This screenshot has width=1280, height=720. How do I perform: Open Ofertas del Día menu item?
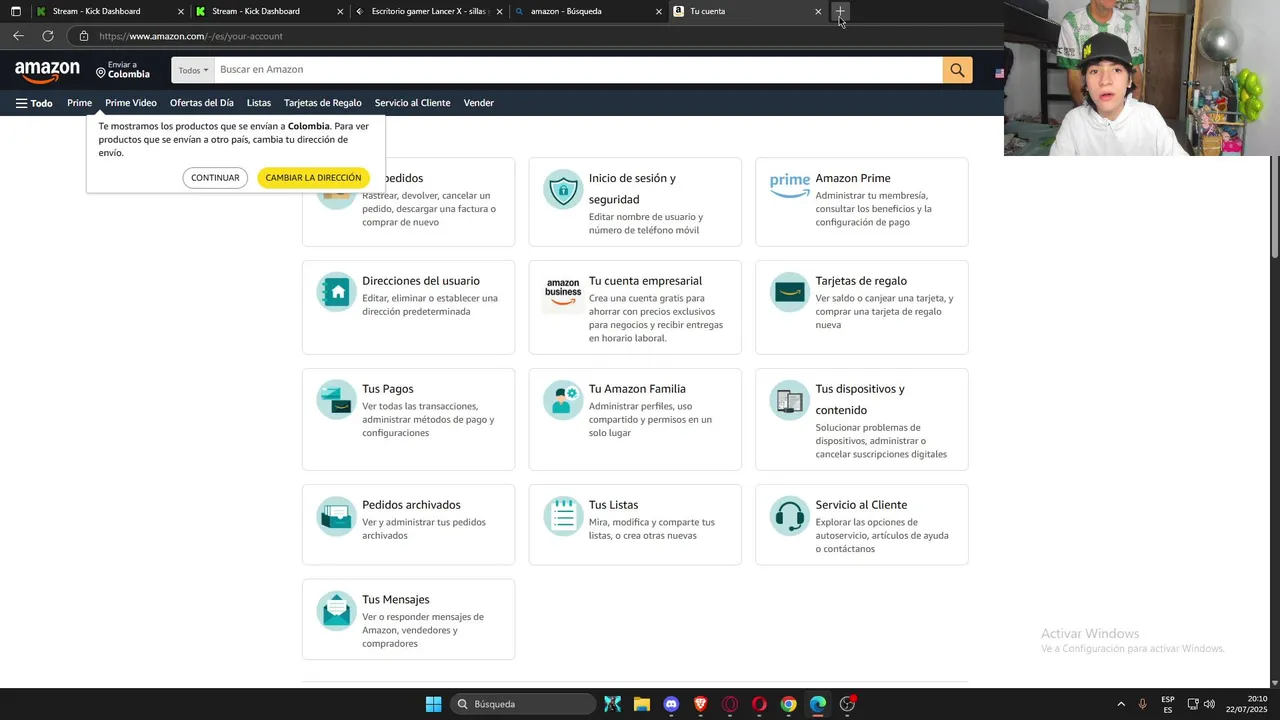click(202, 103)
